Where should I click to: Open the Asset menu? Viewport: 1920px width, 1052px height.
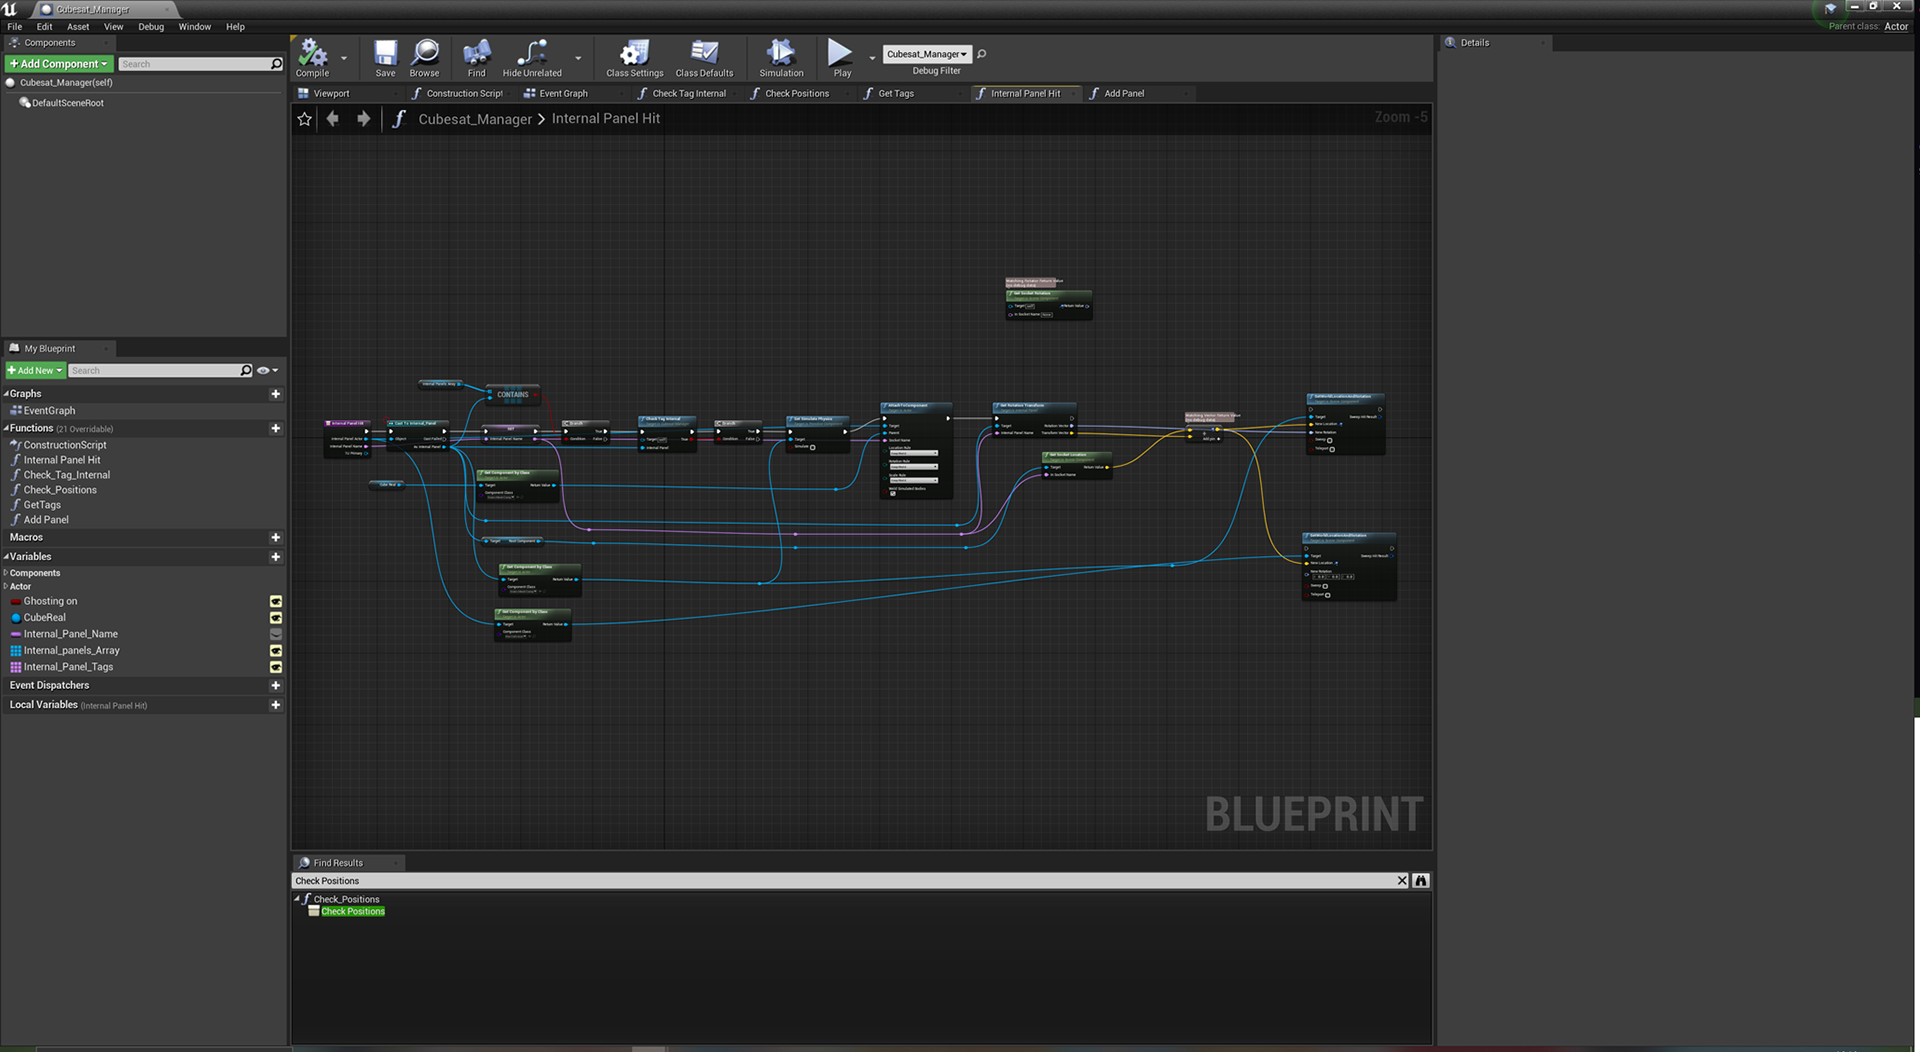pyautogui.click(x=78, y=27)
